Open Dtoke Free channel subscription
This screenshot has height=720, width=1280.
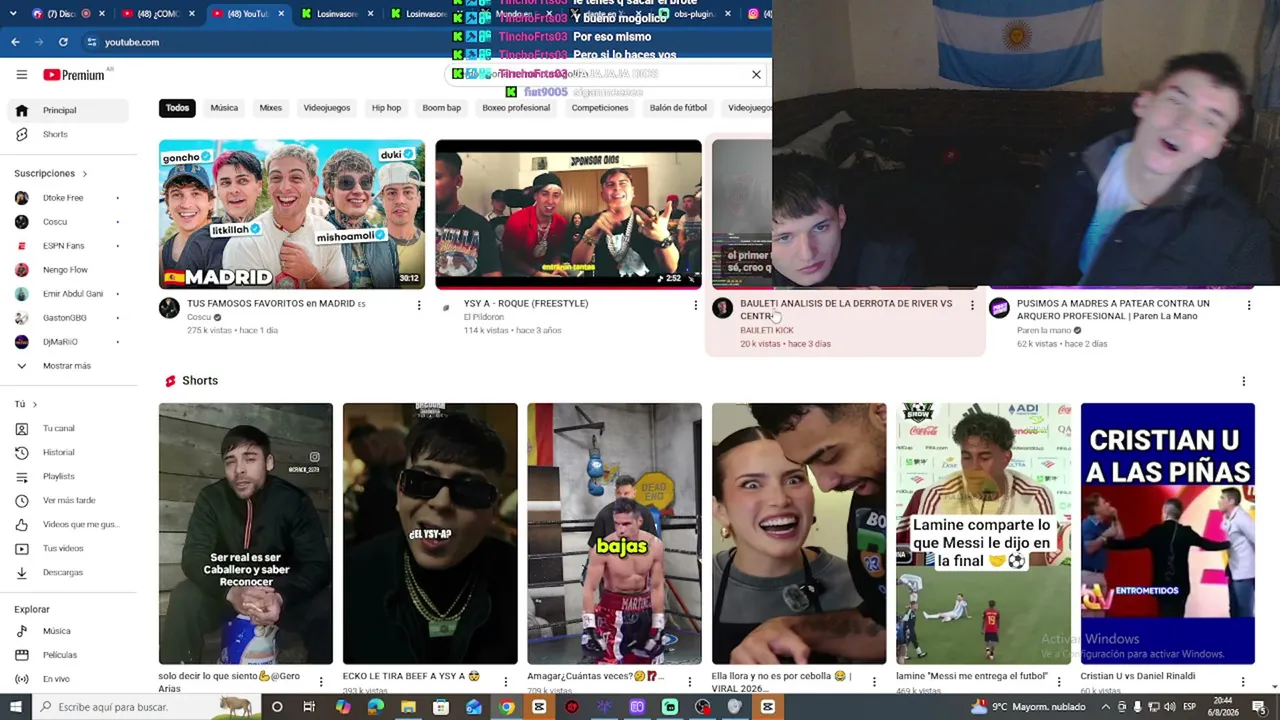click(67, 198)
